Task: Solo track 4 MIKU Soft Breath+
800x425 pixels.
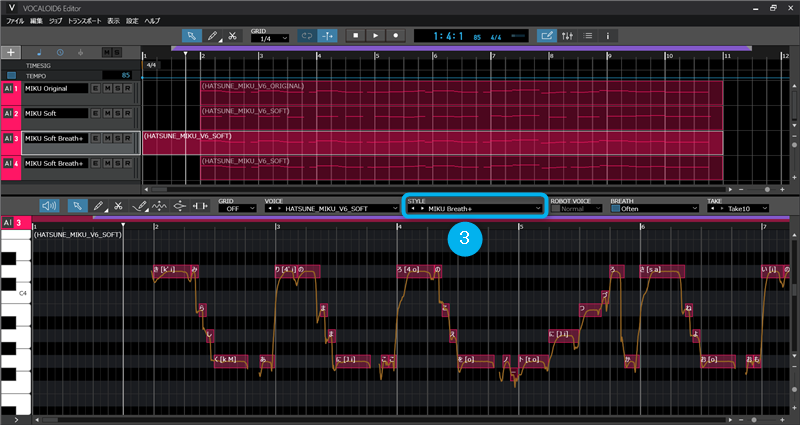Action: [x=117, y=163]
